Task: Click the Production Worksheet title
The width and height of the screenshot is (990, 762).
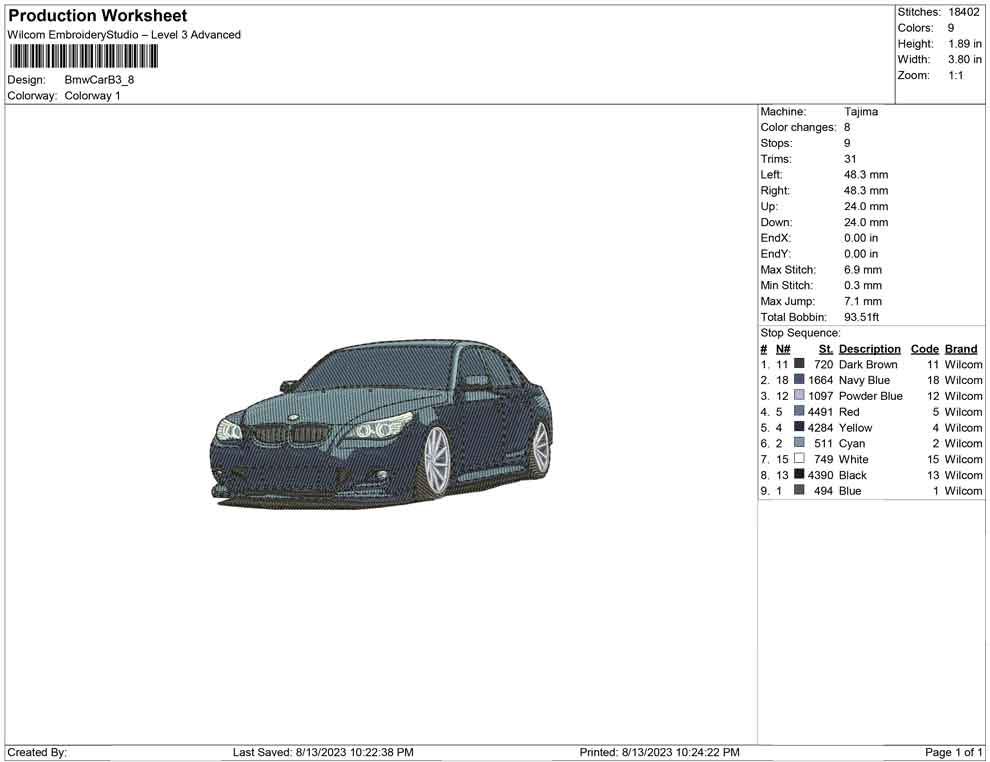Action: [97, 16]
